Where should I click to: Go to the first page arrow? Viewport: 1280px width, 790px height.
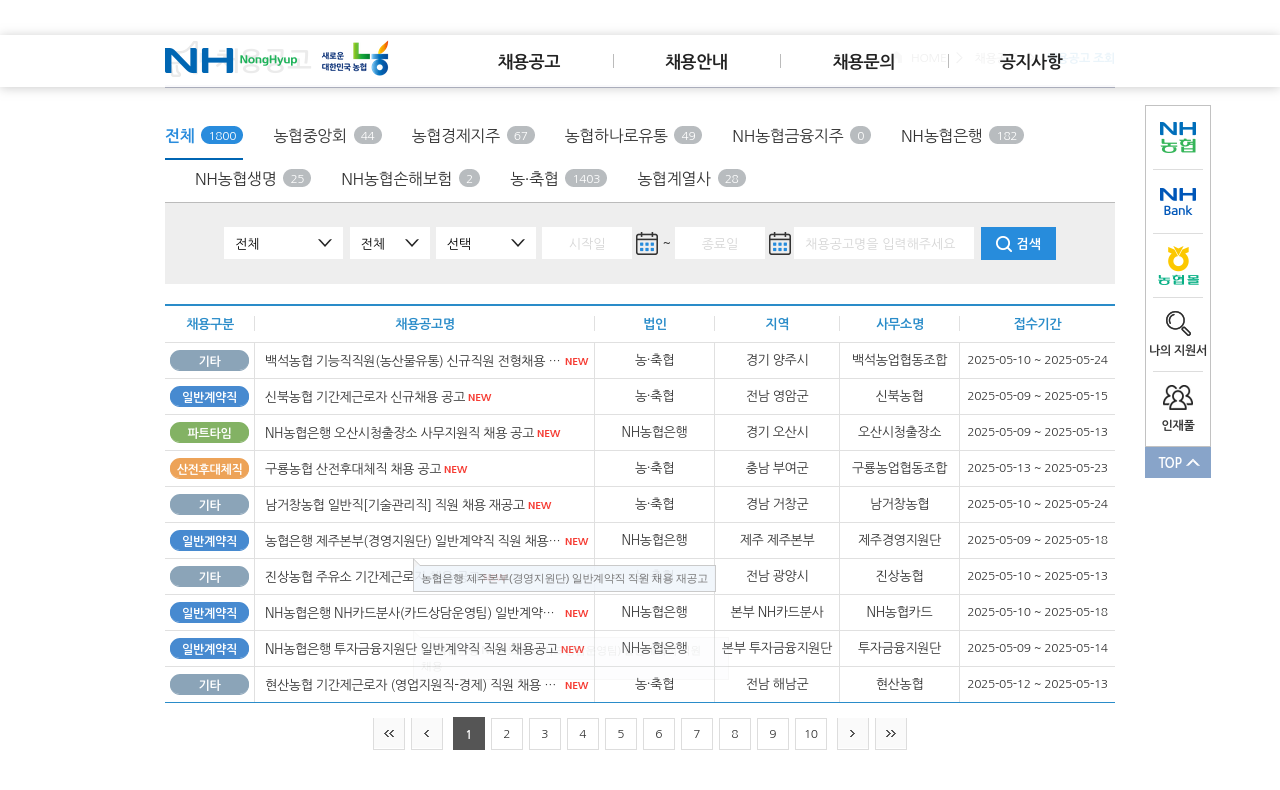pyautogui.click(x=389, y=734)
